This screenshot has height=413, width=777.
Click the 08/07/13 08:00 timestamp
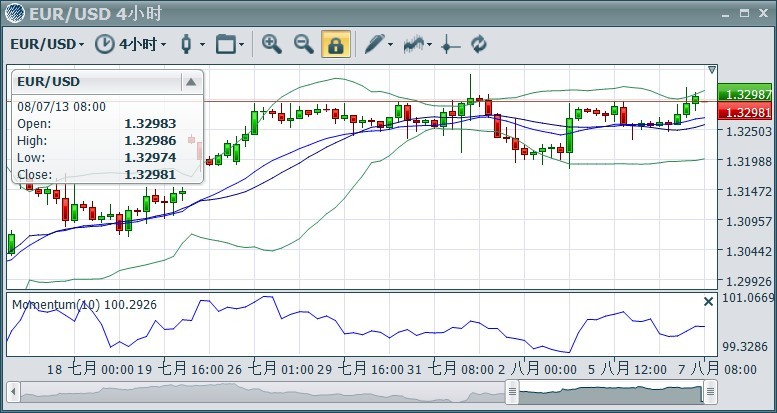tap(61, 107)
